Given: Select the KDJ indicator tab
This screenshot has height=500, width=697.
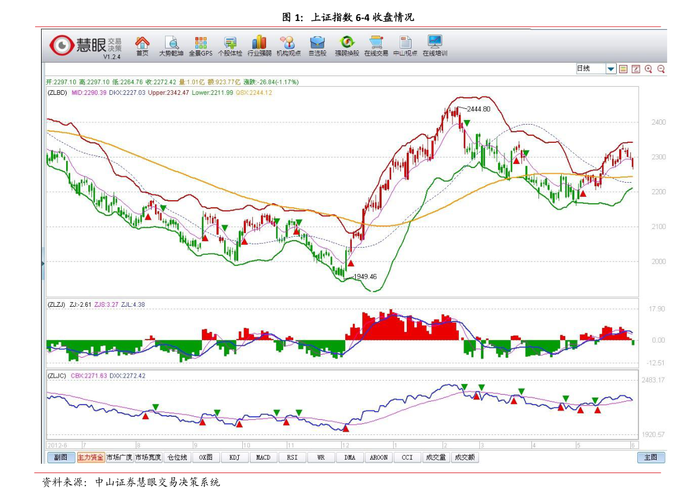Looking at the screenshot, I should coord(234,456).
